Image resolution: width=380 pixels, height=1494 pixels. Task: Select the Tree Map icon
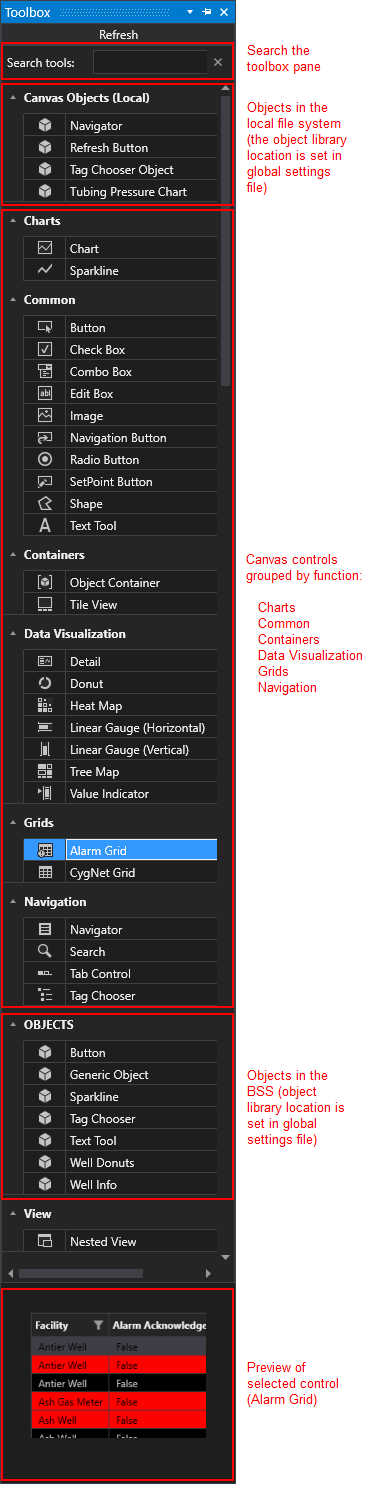tap(45, 772)
